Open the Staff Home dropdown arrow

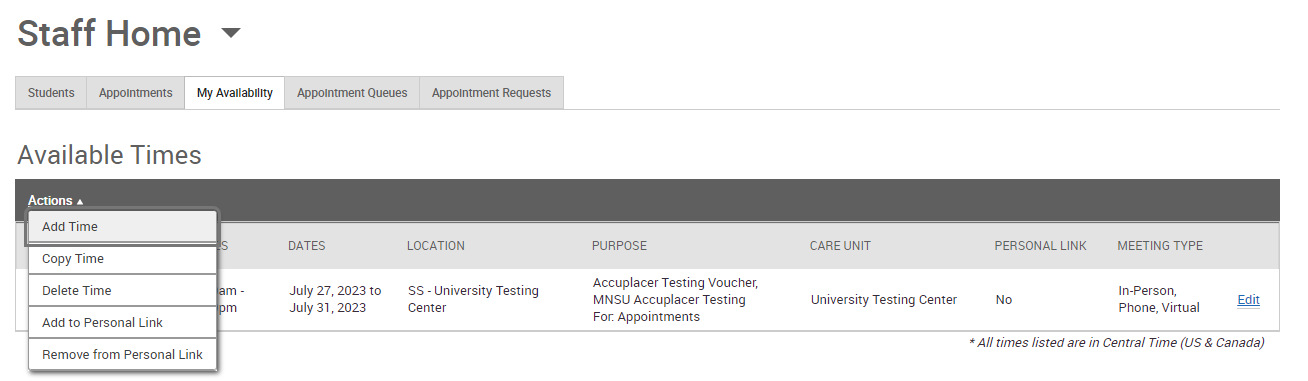(231, 33)
